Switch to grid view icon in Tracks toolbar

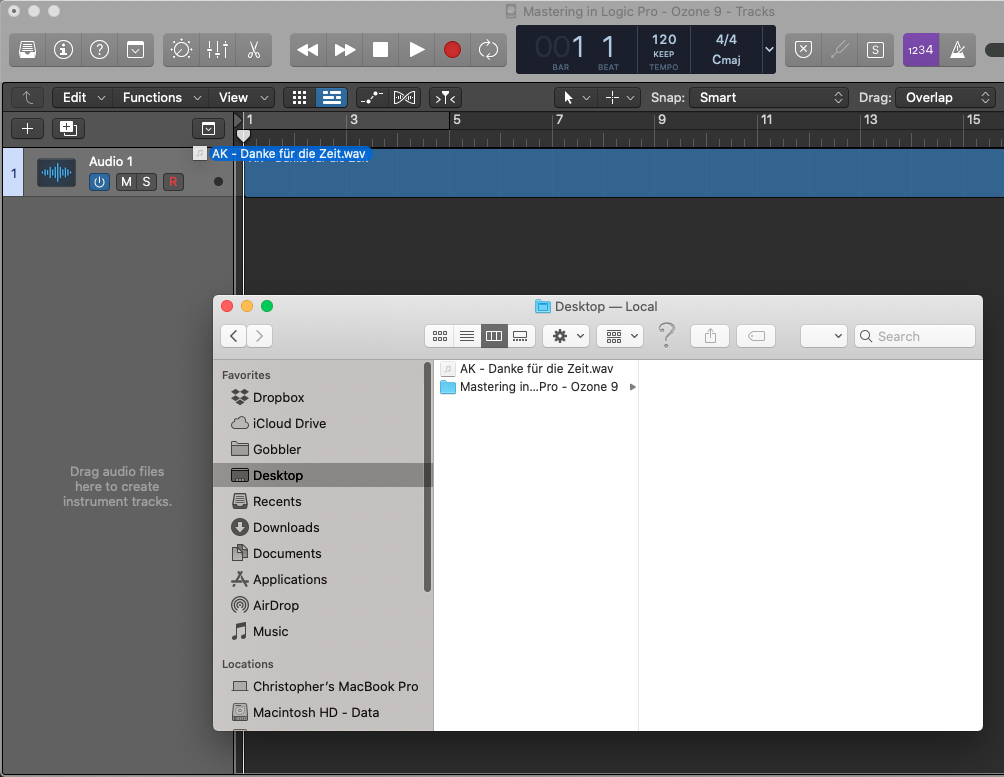(x=299, y=97)
